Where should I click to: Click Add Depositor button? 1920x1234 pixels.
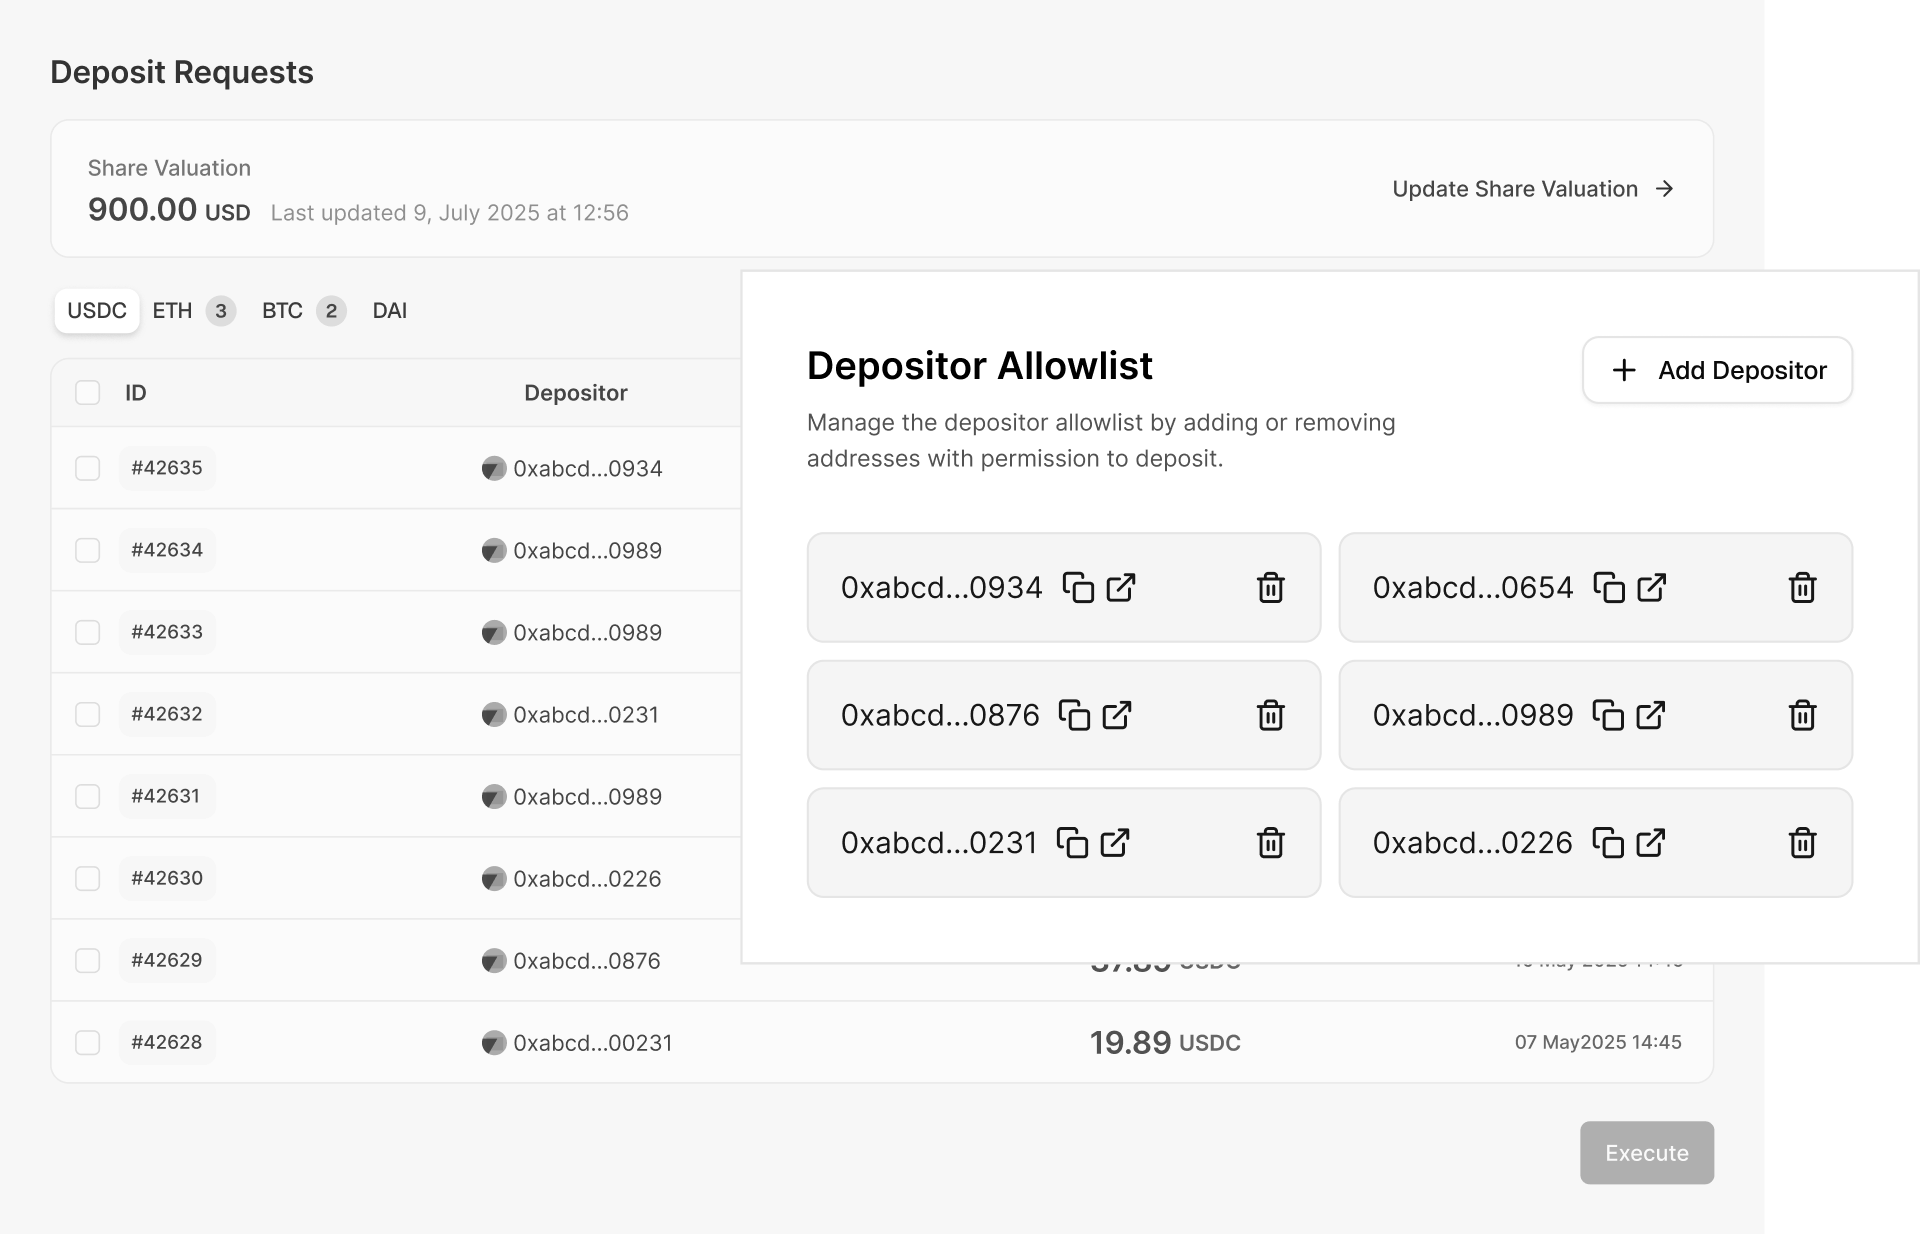click(x=1717, y=370)
